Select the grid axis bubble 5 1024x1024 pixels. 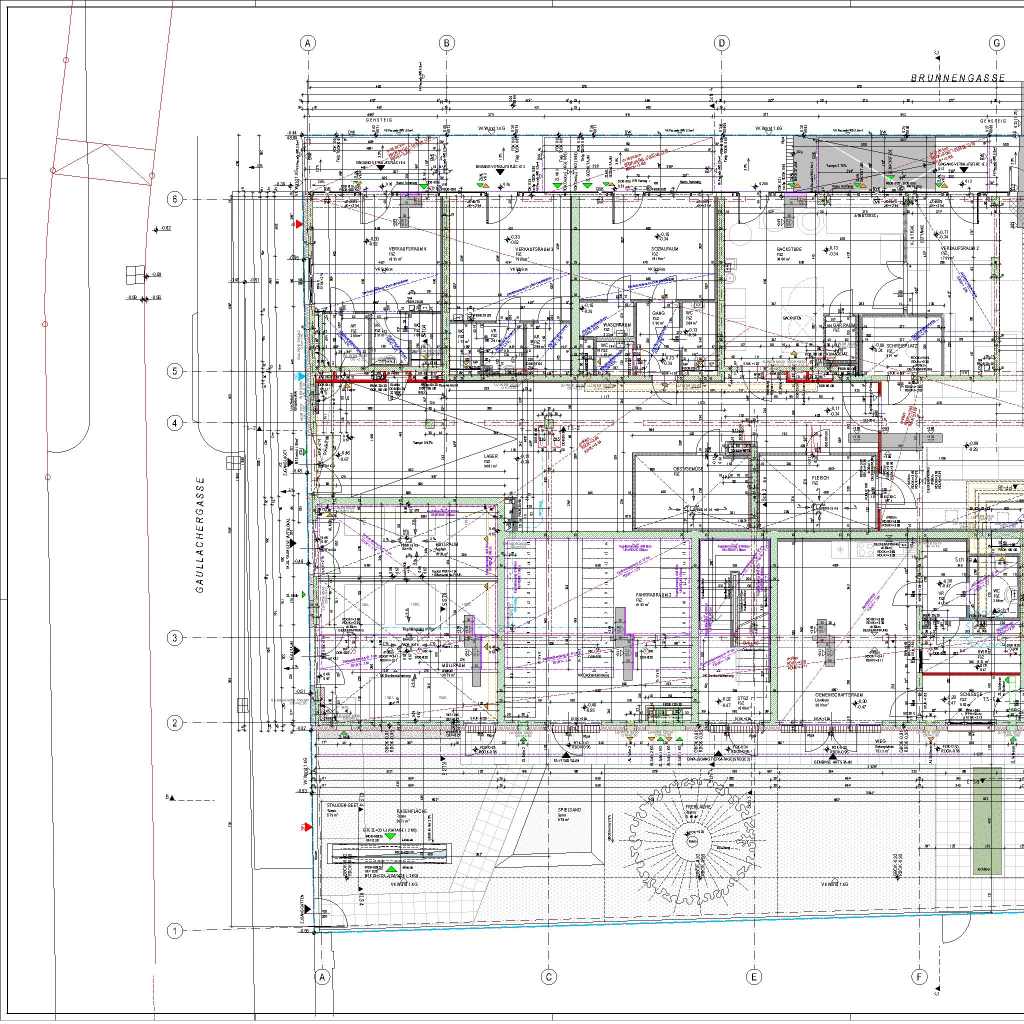point(175,371)
